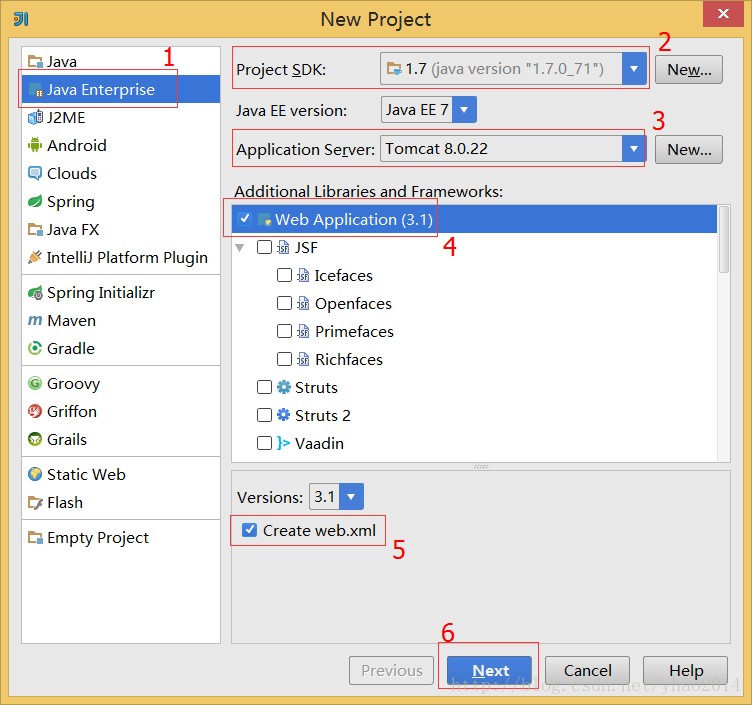752x705 pixels.
Task: Click the Grails icon
Action: (x=35, y=439)
